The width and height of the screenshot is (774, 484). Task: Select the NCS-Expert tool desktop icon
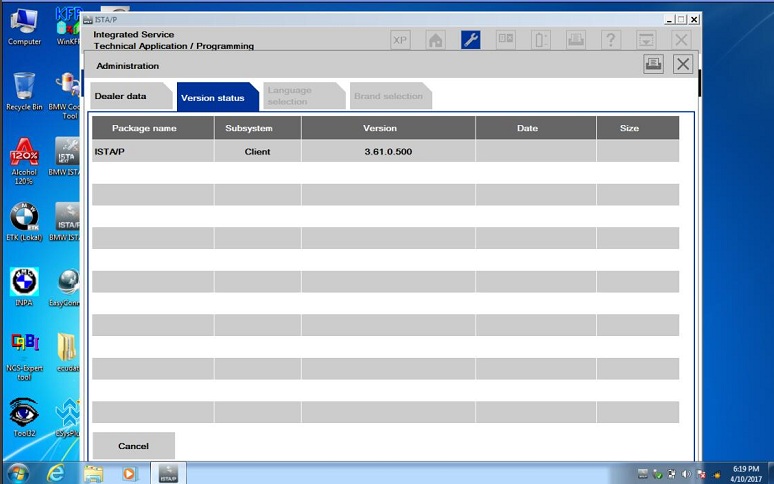24,351
